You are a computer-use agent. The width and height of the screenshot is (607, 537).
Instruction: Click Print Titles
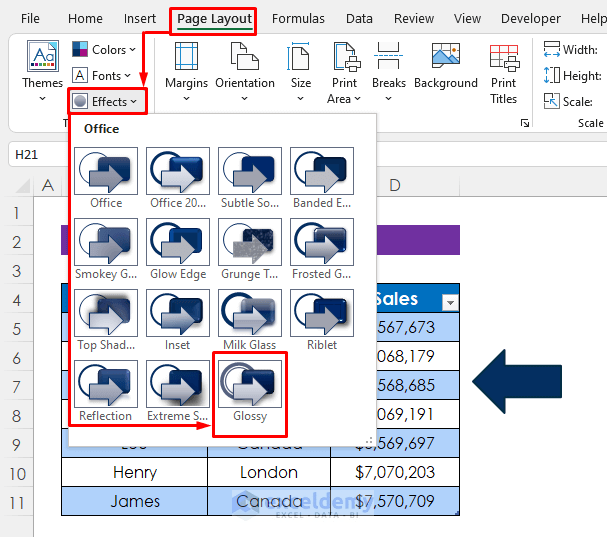[504, 73]
